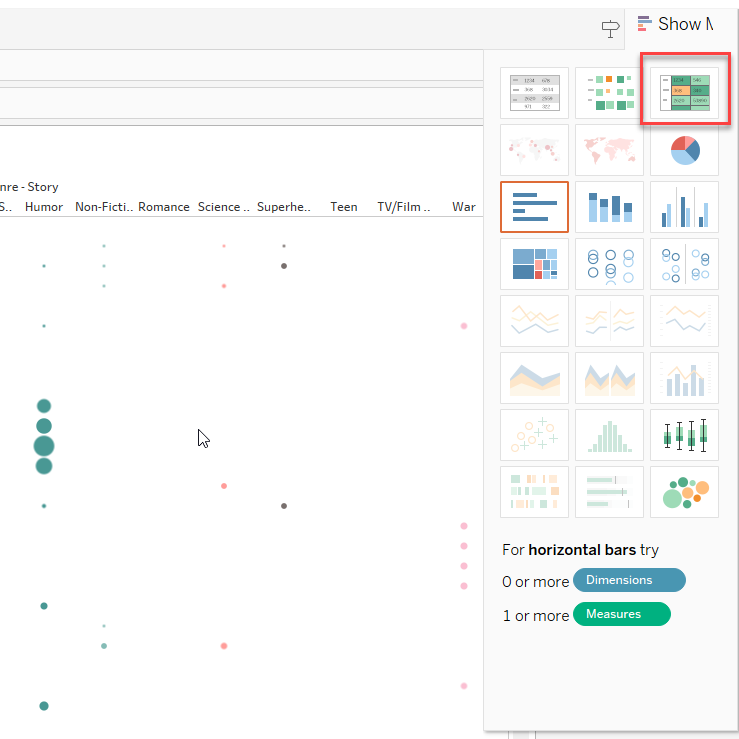Choose the horizontal bars chart type
Screen dimensions: 739x739
tap(534, 207)
